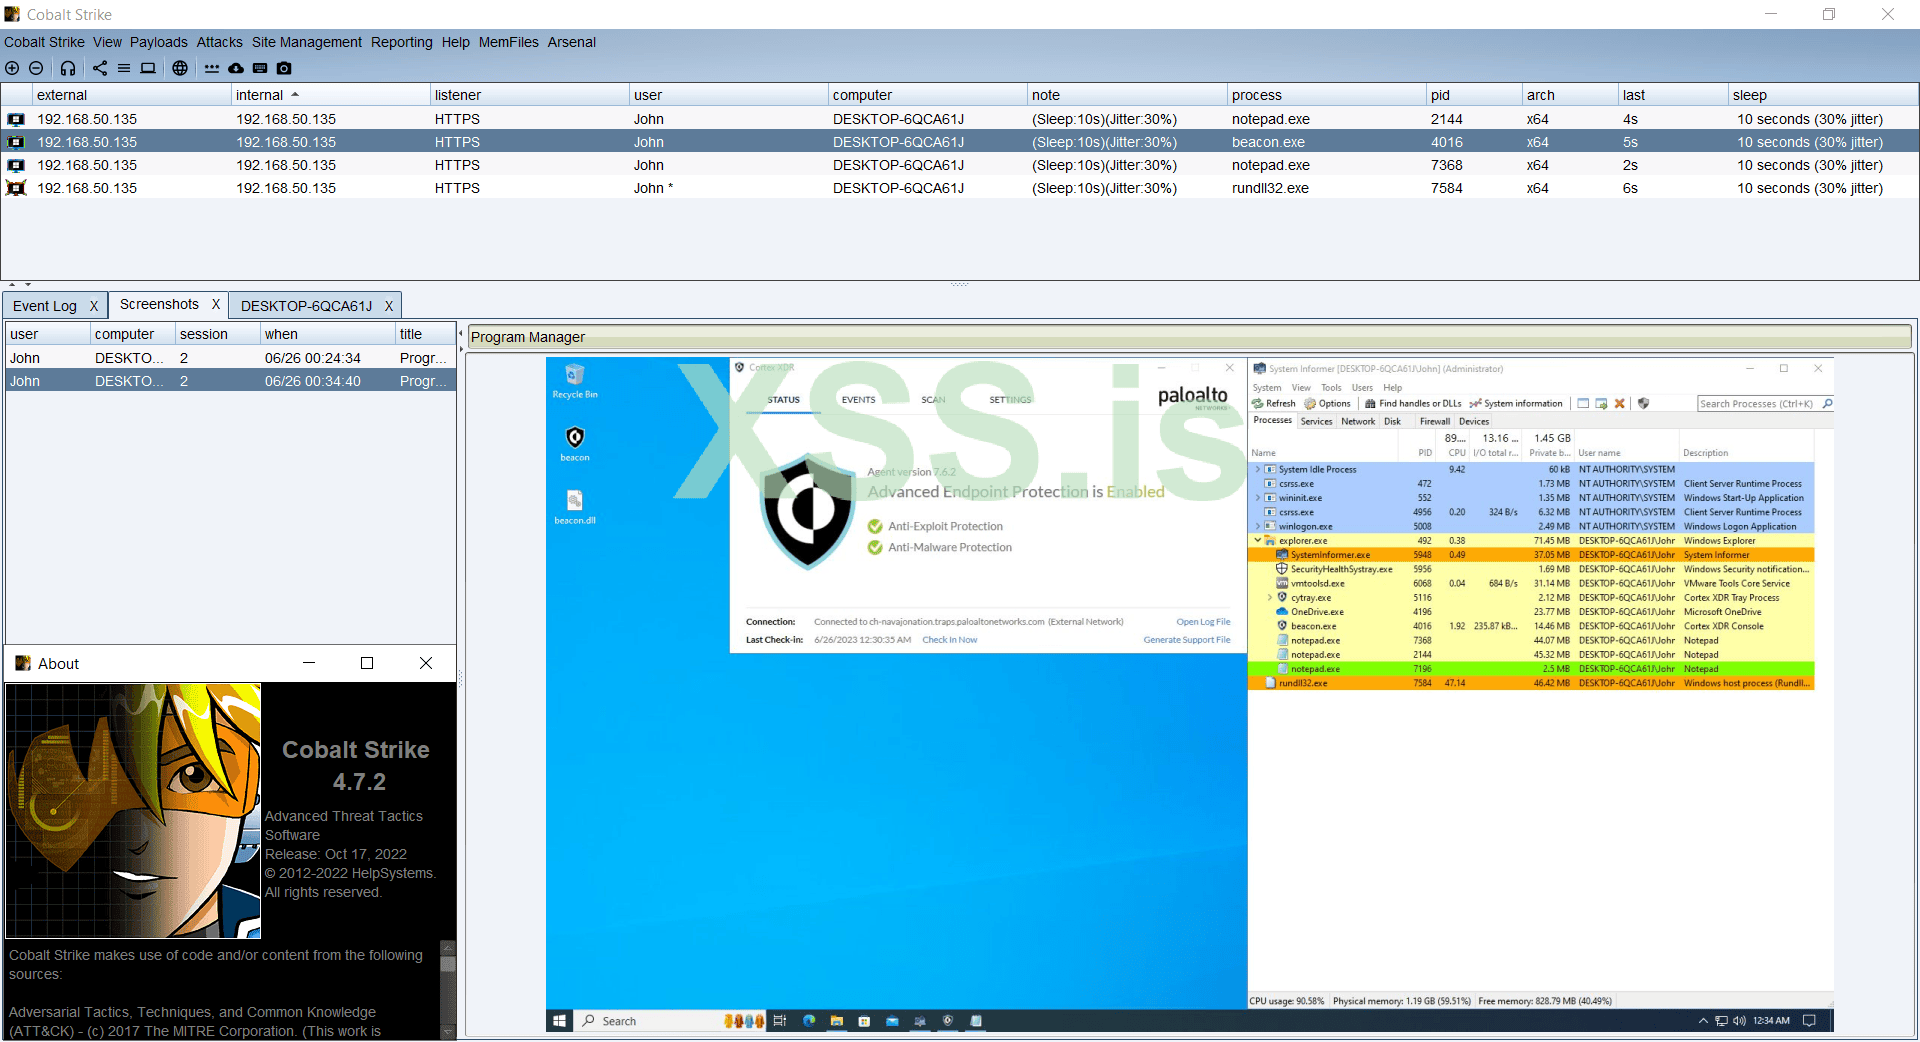Collapse top sessions pane with up arrow
The height and width of the screenshot is (1042, 1920).
click(x=12, y=285)
